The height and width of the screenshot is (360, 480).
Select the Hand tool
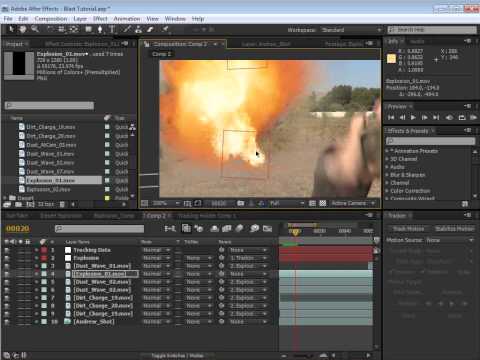[x=23, y=29]
